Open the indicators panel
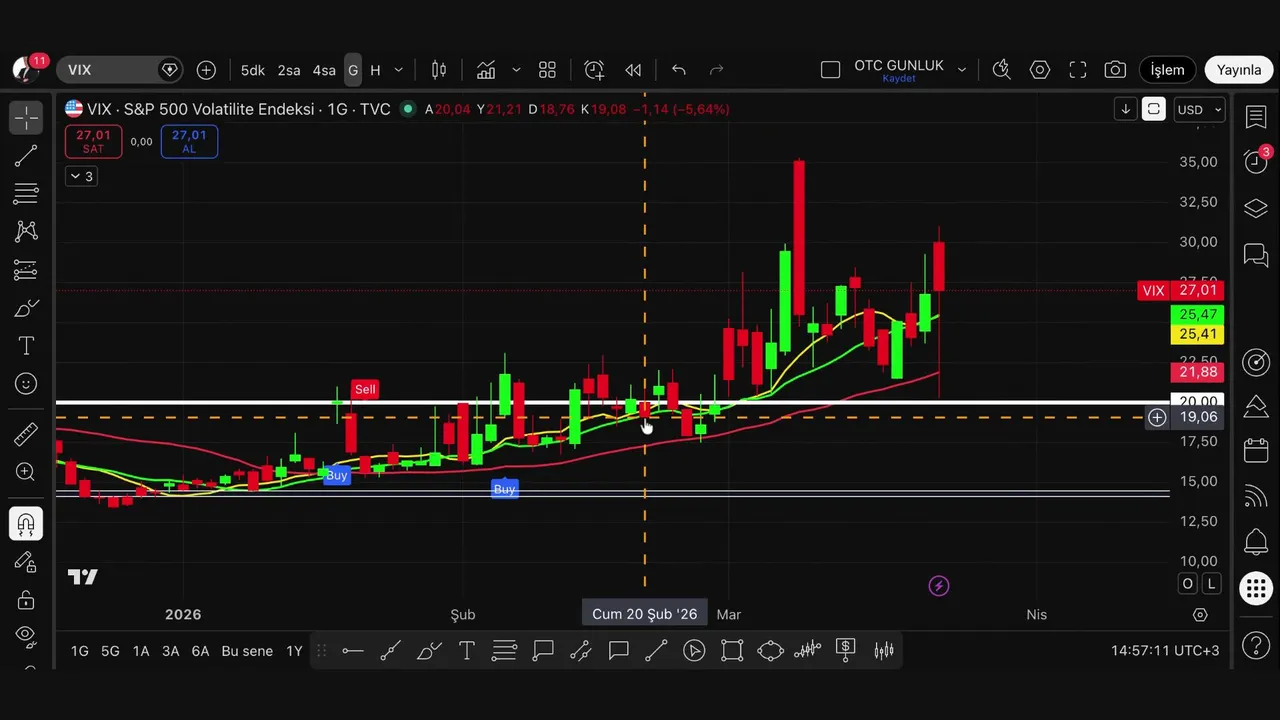The height and width of the screenshot is (720, 1280). (486, 70)
